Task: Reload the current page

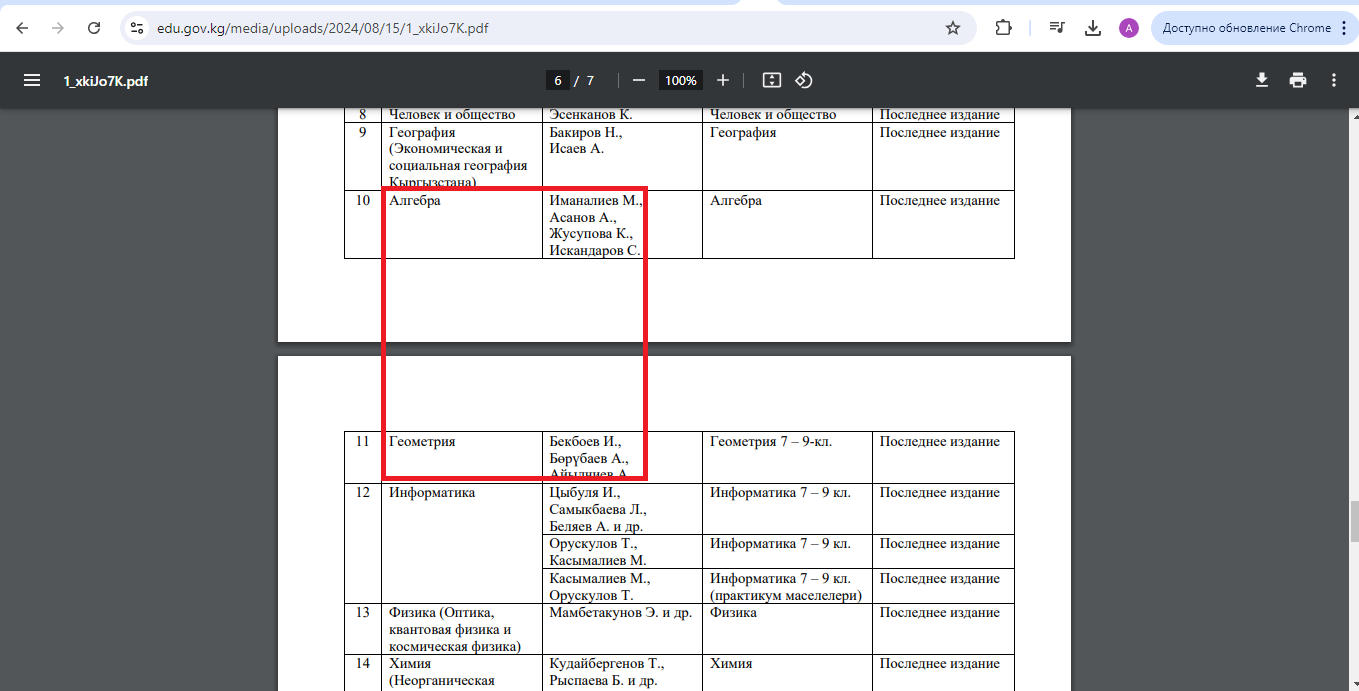Action: 94,28
